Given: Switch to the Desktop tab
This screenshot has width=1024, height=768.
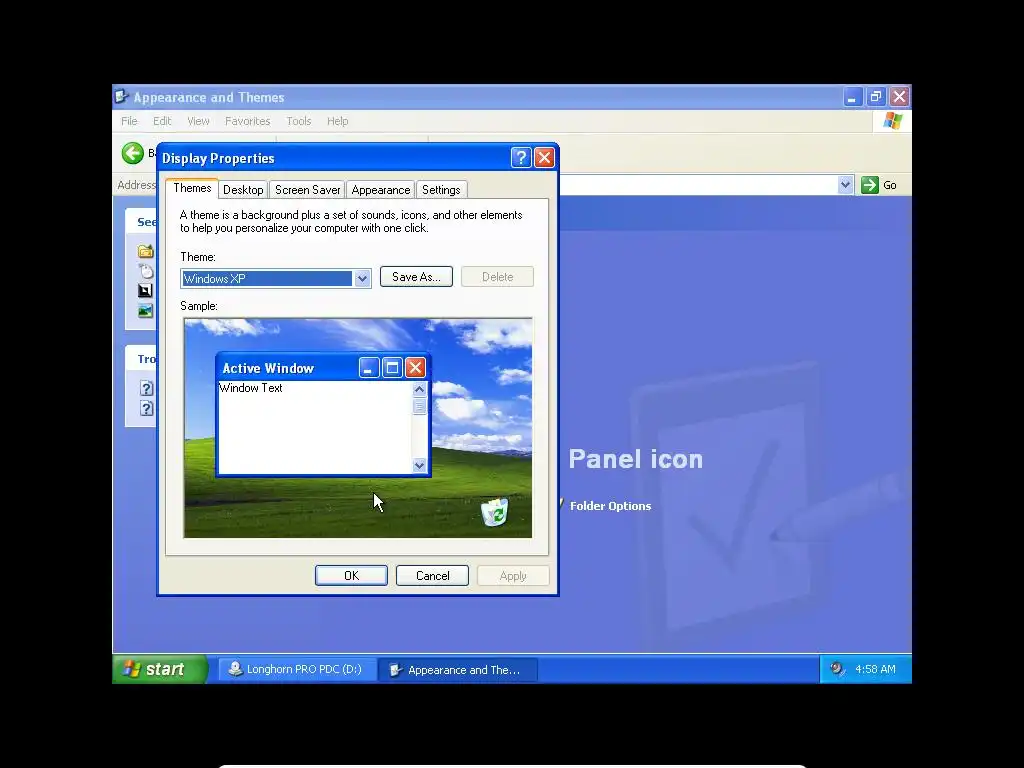Looking at the screenshot, I should click(243, 189).
